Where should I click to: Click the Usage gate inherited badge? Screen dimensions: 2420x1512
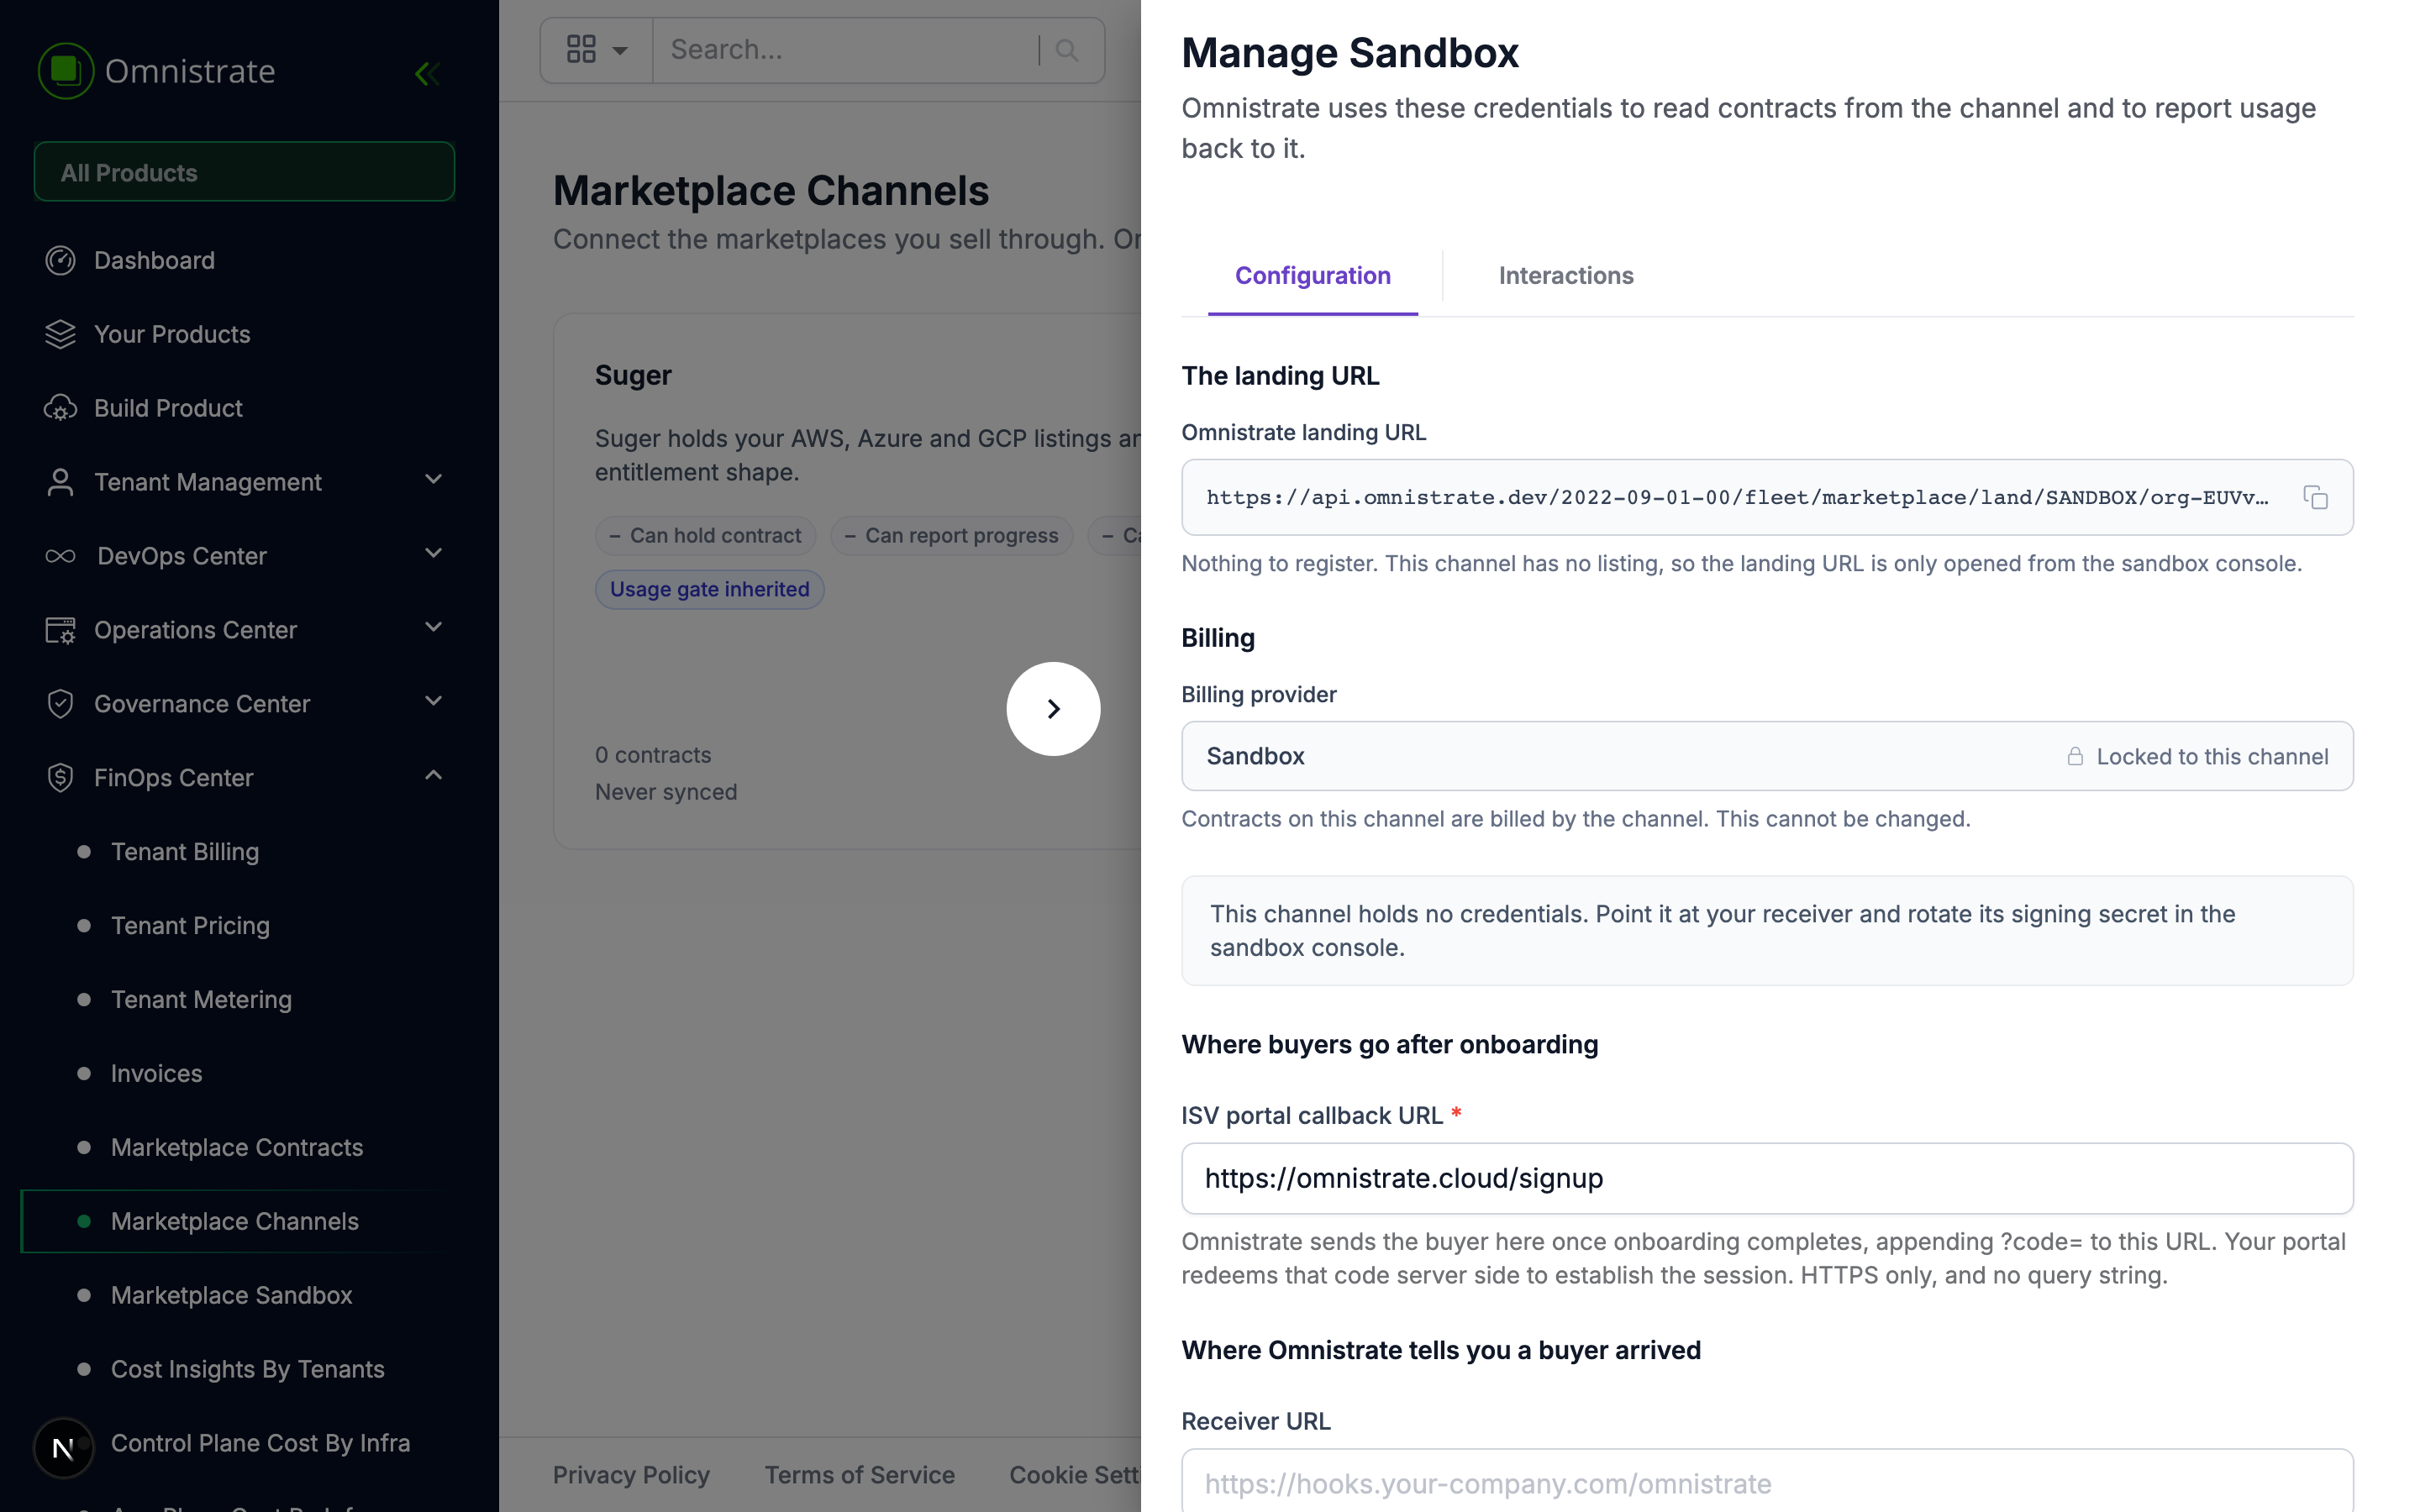[x=709, y=590]
